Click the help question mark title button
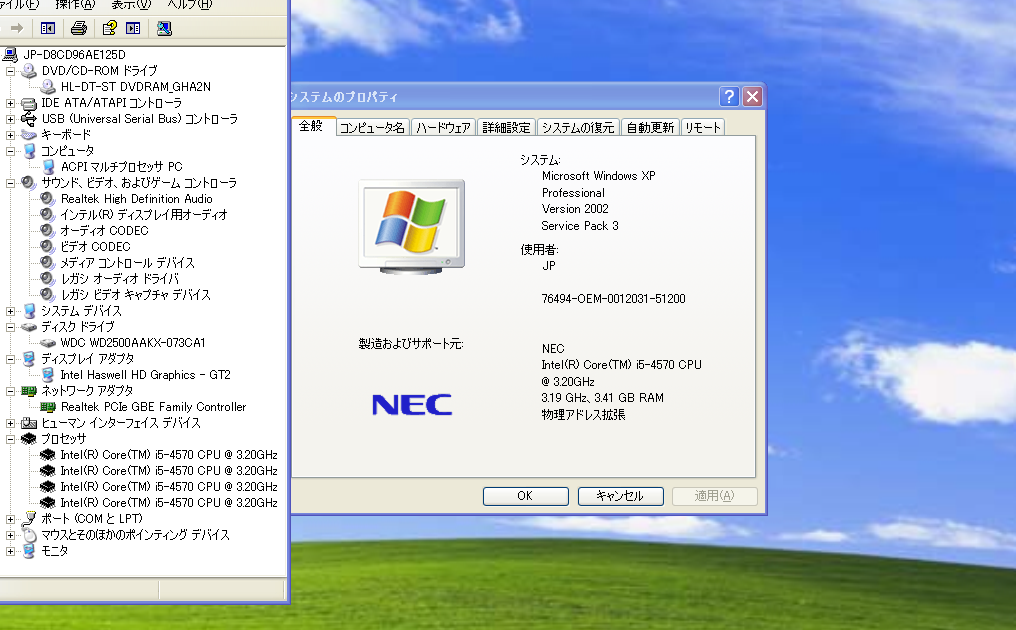The height and width of the screenshot is (630, 1016). pos(729,97)
